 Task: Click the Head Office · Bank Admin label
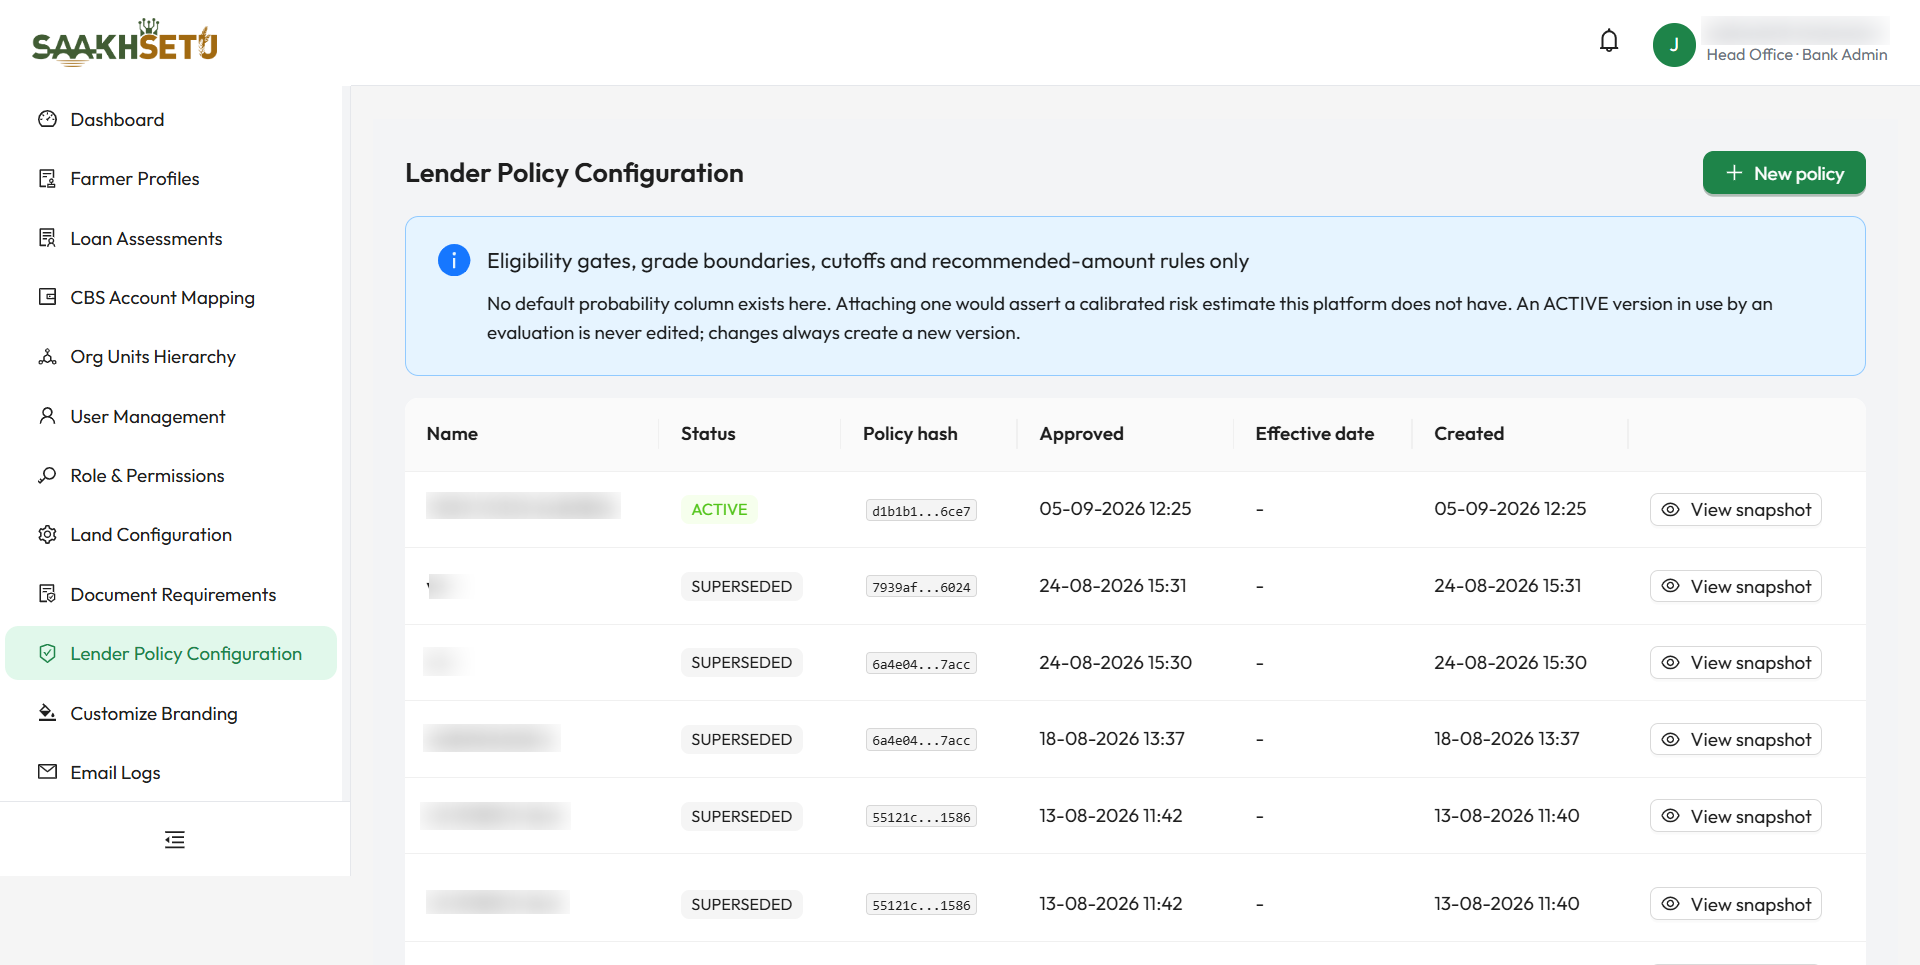click(x=1797, y=55)
